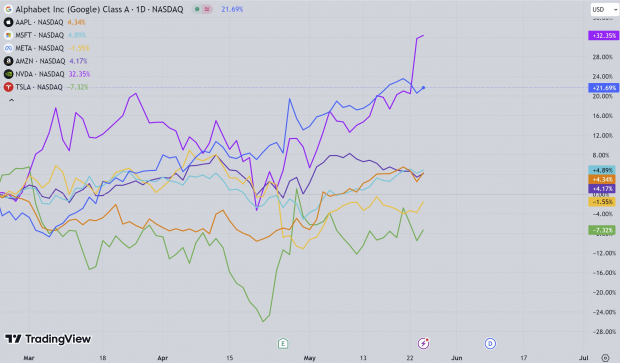The width and height of the screenshot is (620, 363).
Task: Click the Apple logo next to AAPL
Action: [x=8, y=22]
